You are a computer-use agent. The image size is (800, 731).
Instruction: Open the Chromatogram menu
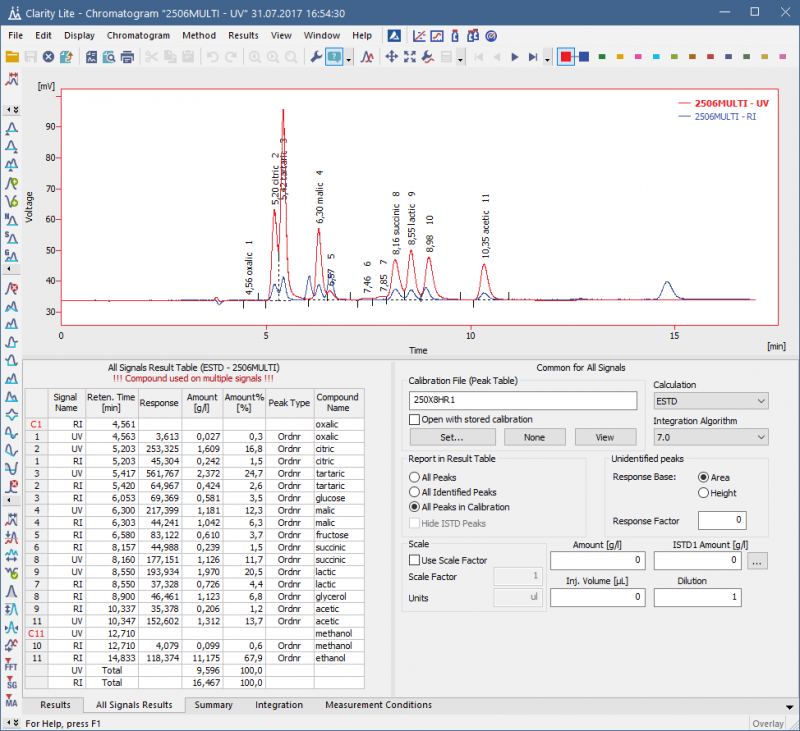(x=138, y=35)
